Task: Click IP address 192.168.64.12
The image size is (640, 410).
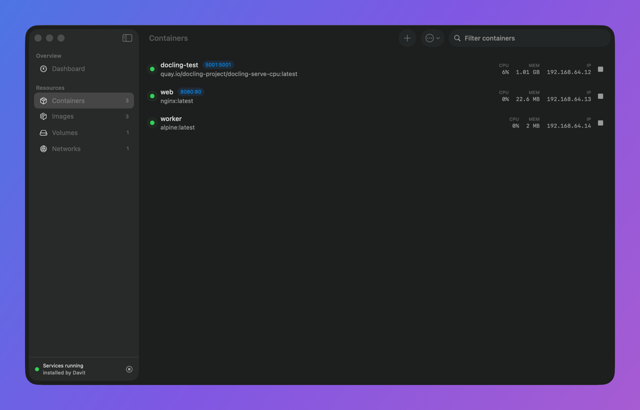Action: click(x=569, y=72)
